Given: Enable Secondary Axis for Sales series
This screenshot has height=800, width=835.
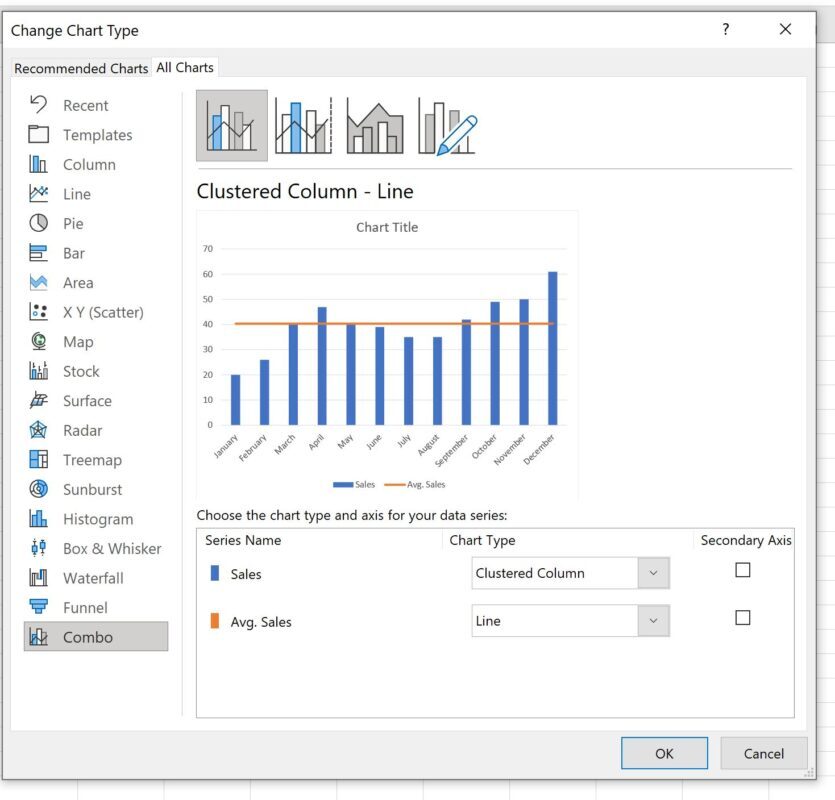Looking at the screenshot, I should point(742,570).
